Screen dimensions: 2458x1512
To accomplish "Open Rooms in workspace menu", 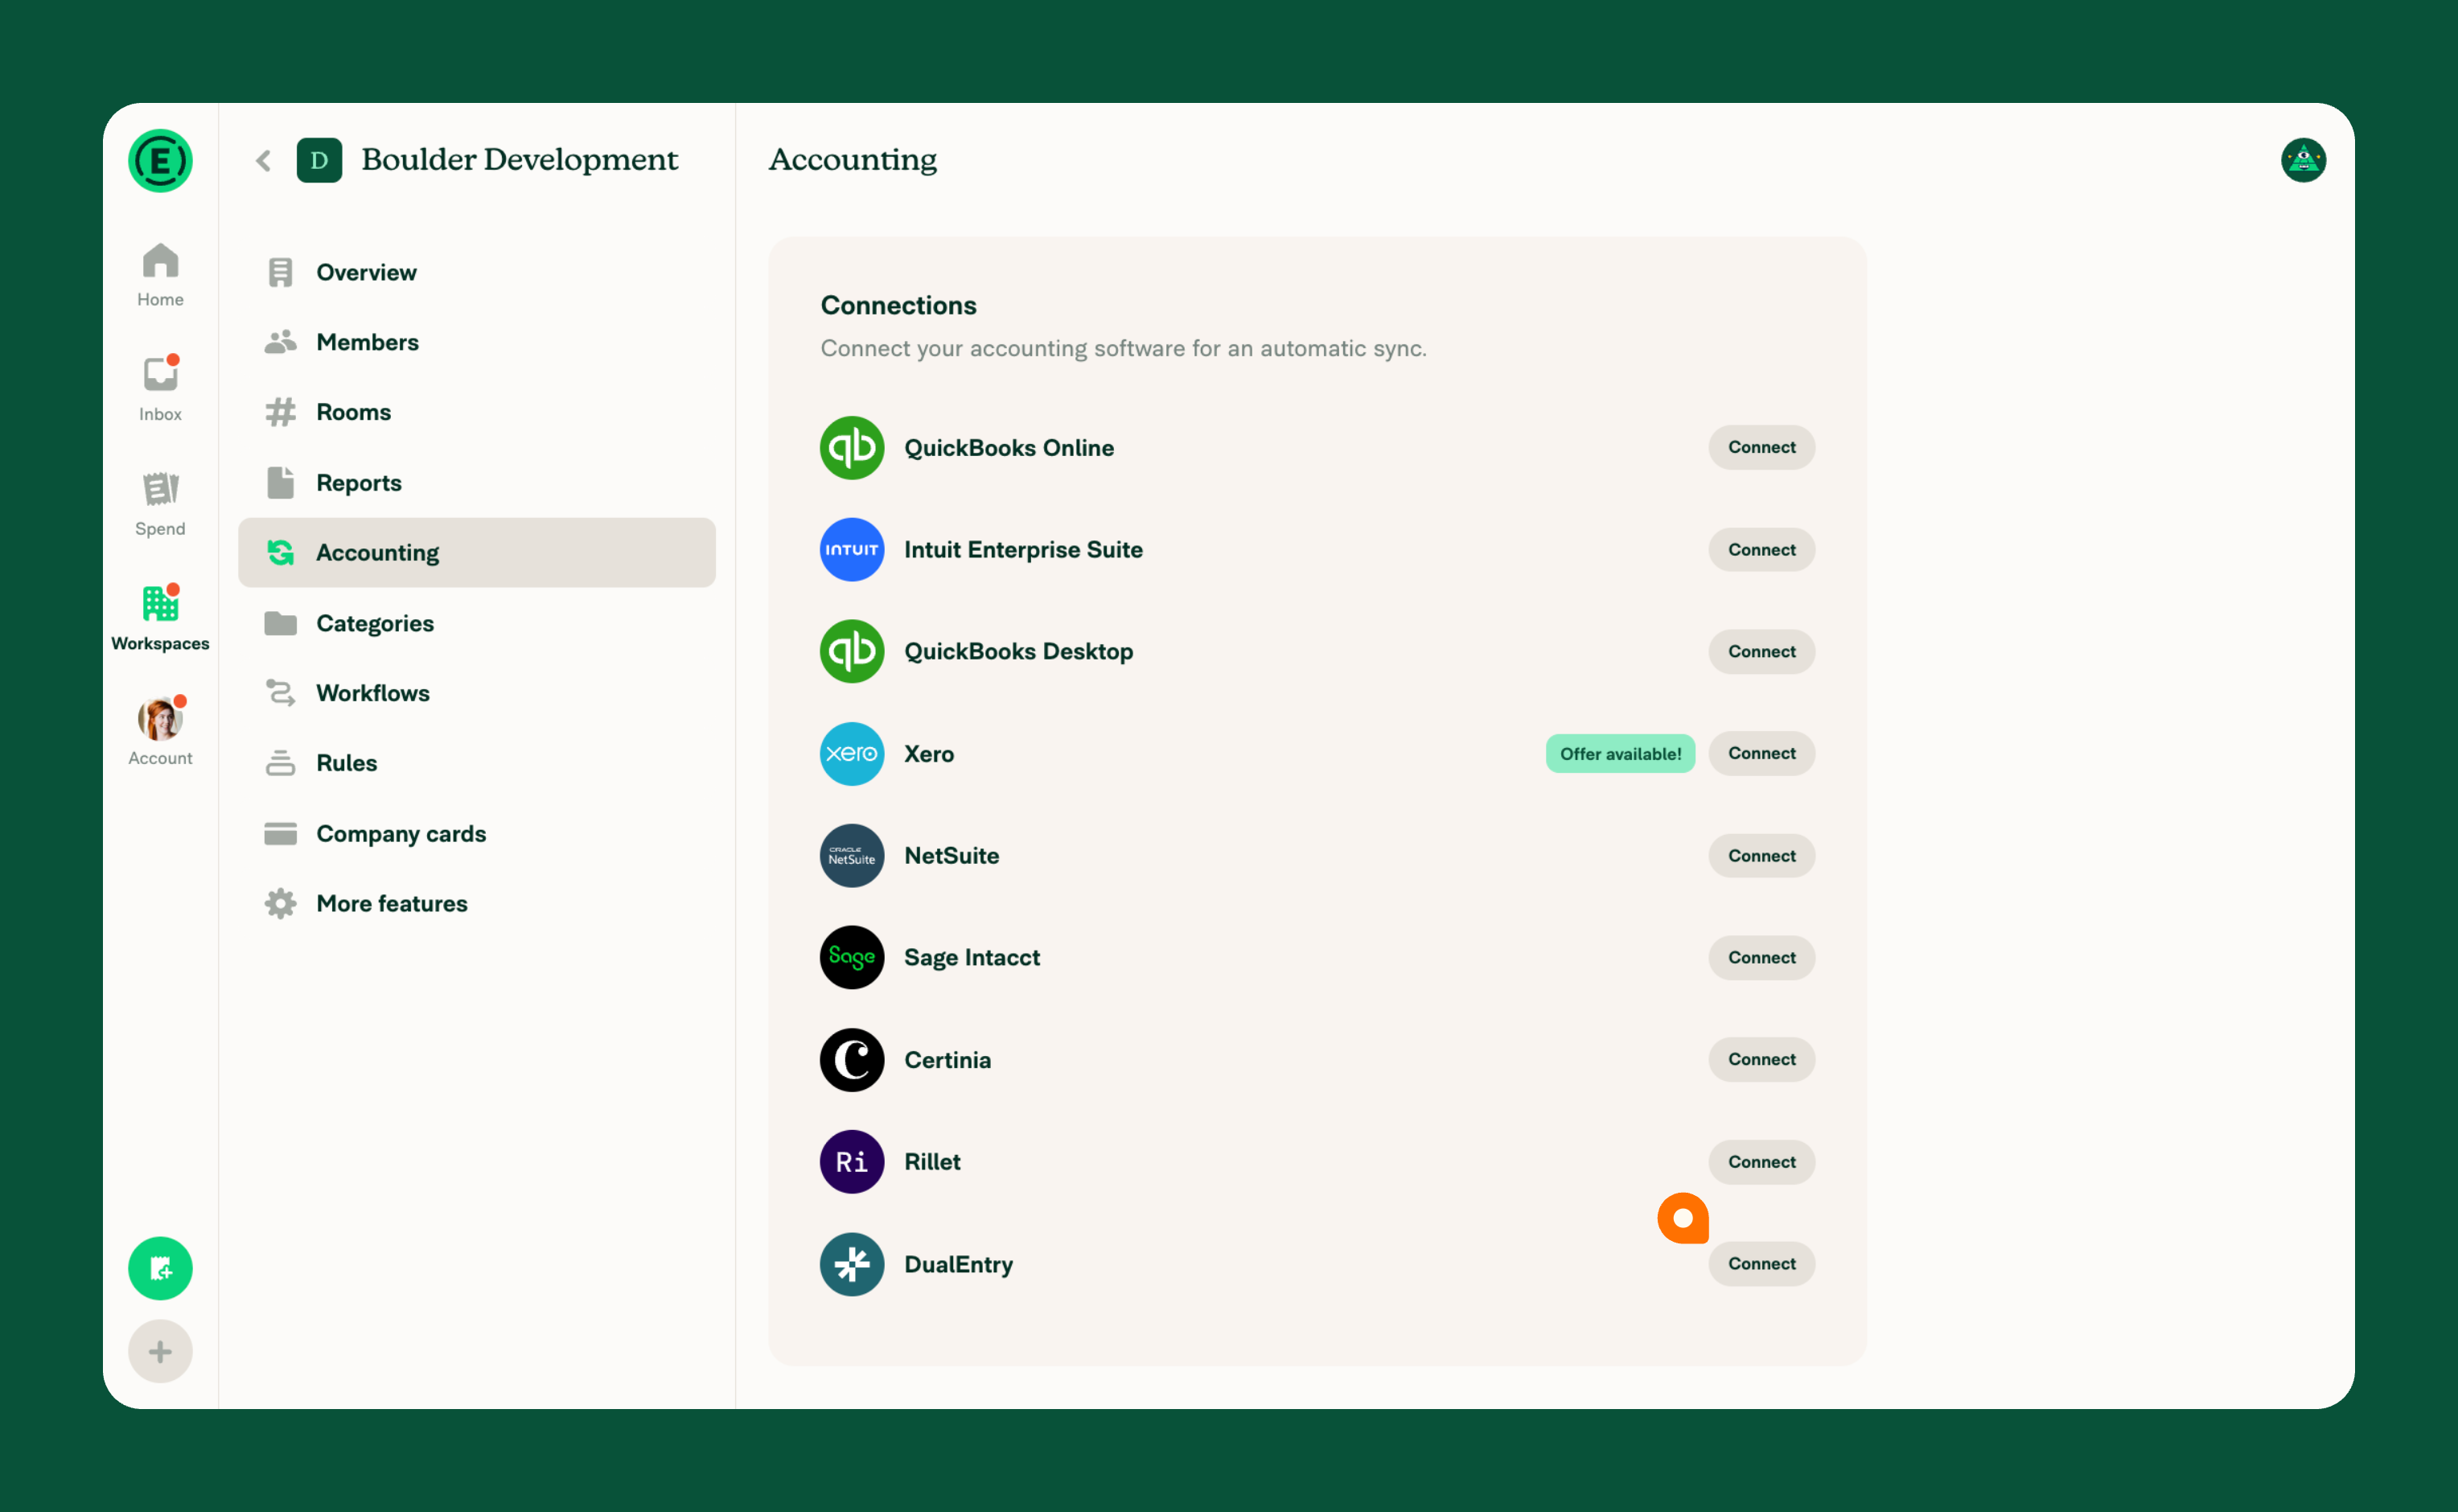I will click(x=476, y=412).
